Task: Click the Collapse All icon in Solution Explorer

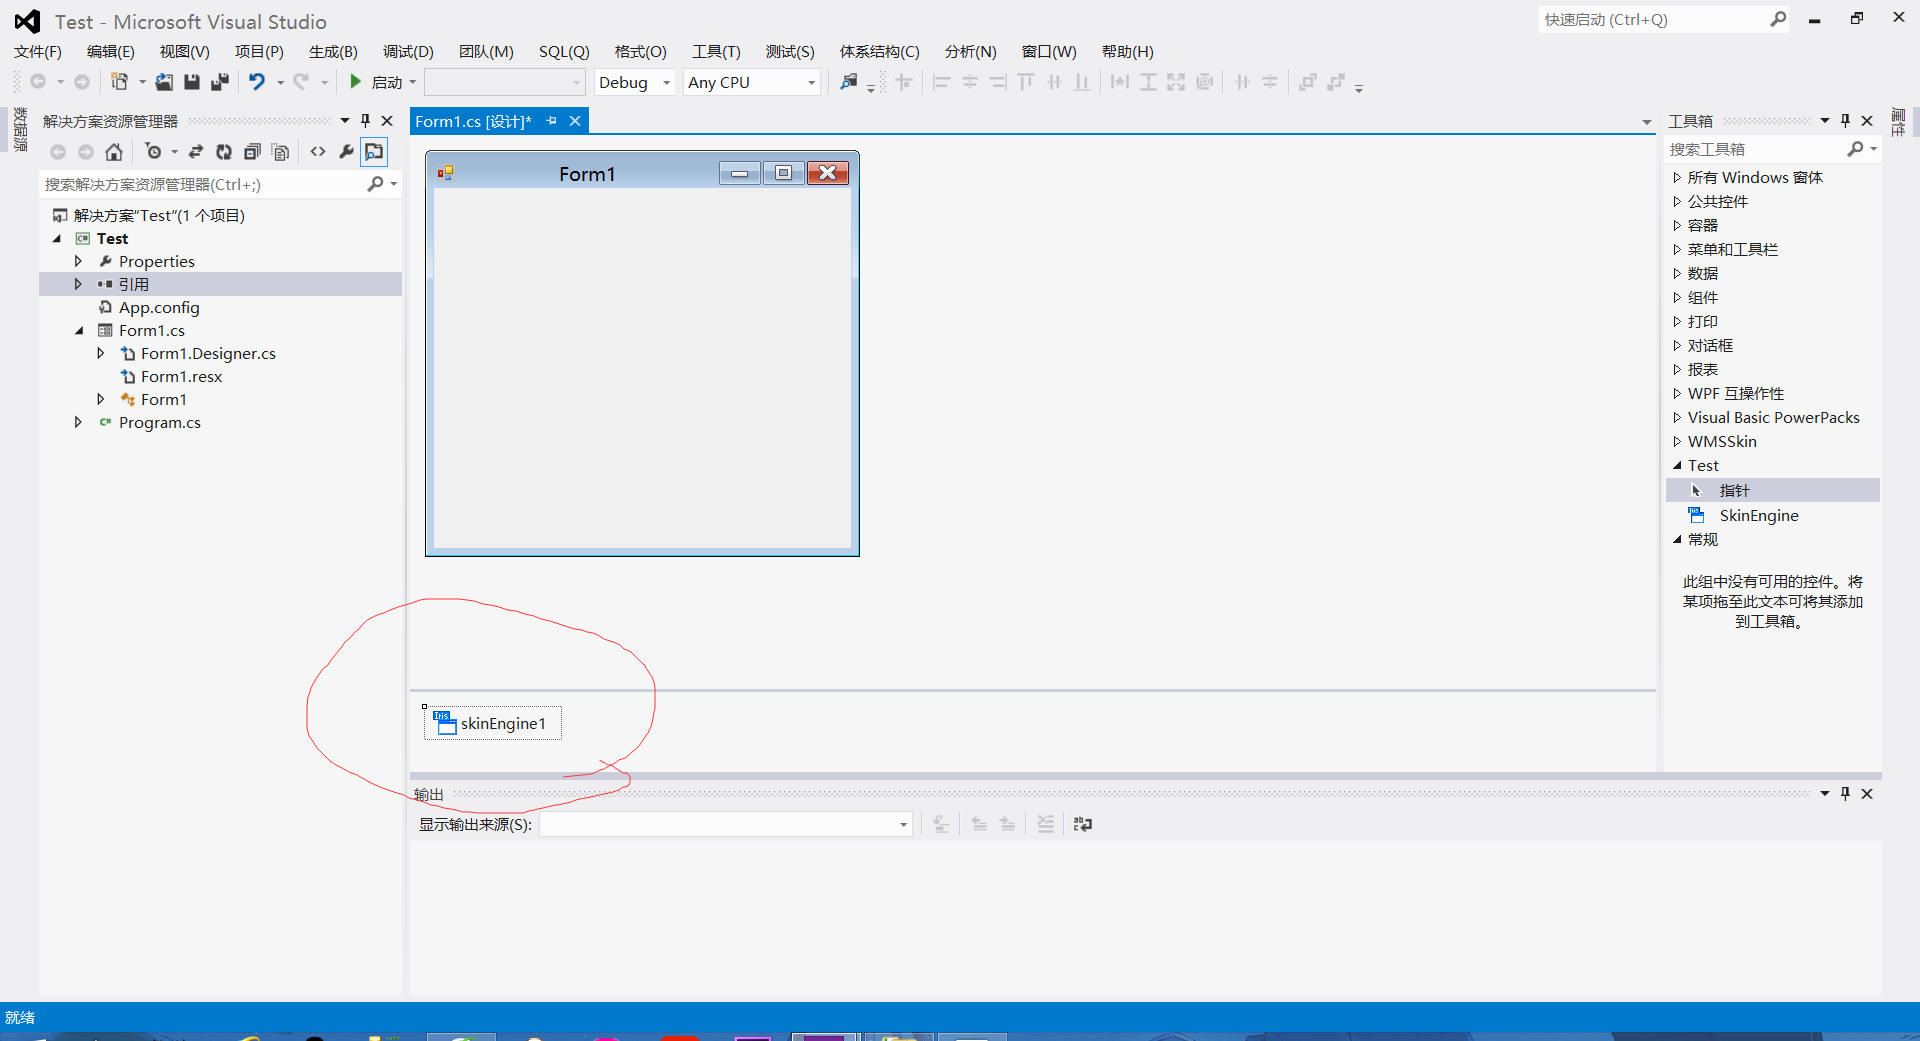Action: (252, 152)
